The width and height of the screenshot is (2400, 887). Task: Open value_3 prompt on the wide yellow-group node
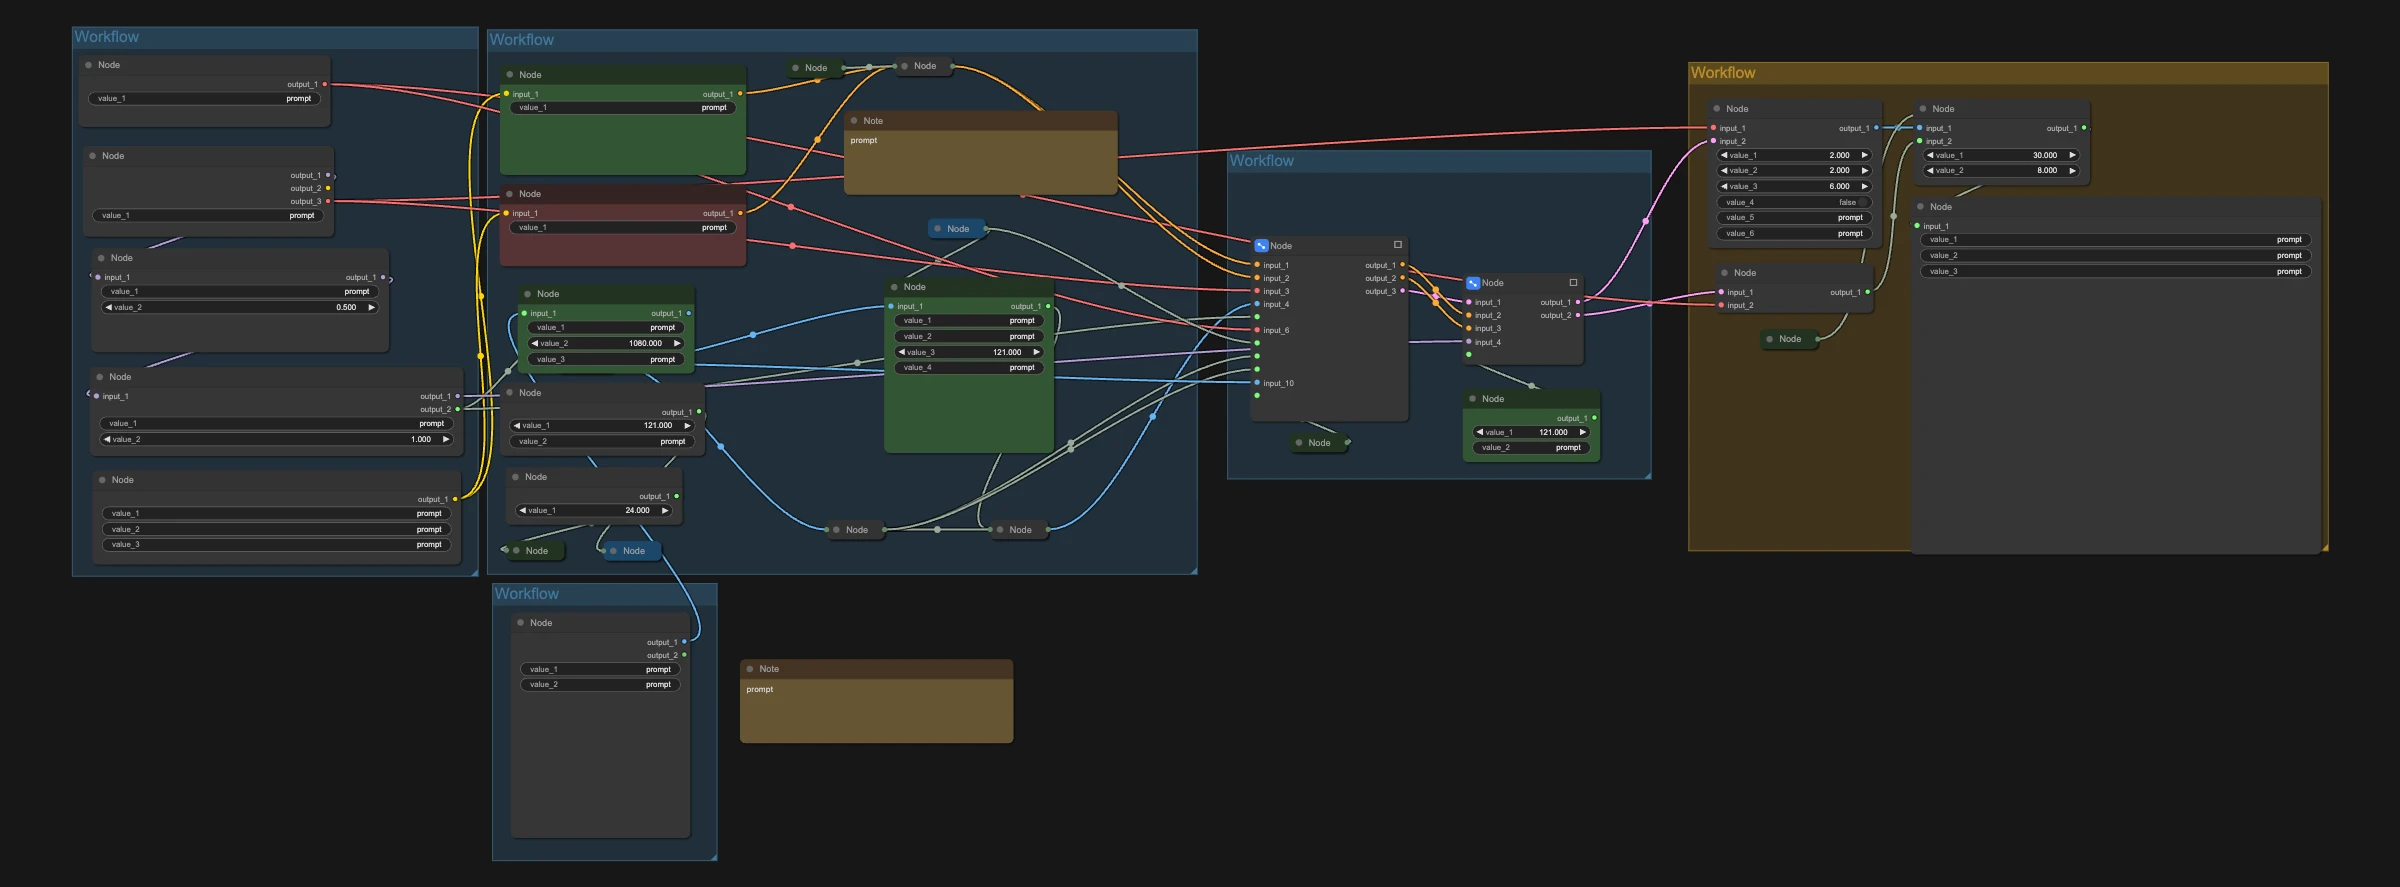pyautogui.click(x=2116, y=271)
